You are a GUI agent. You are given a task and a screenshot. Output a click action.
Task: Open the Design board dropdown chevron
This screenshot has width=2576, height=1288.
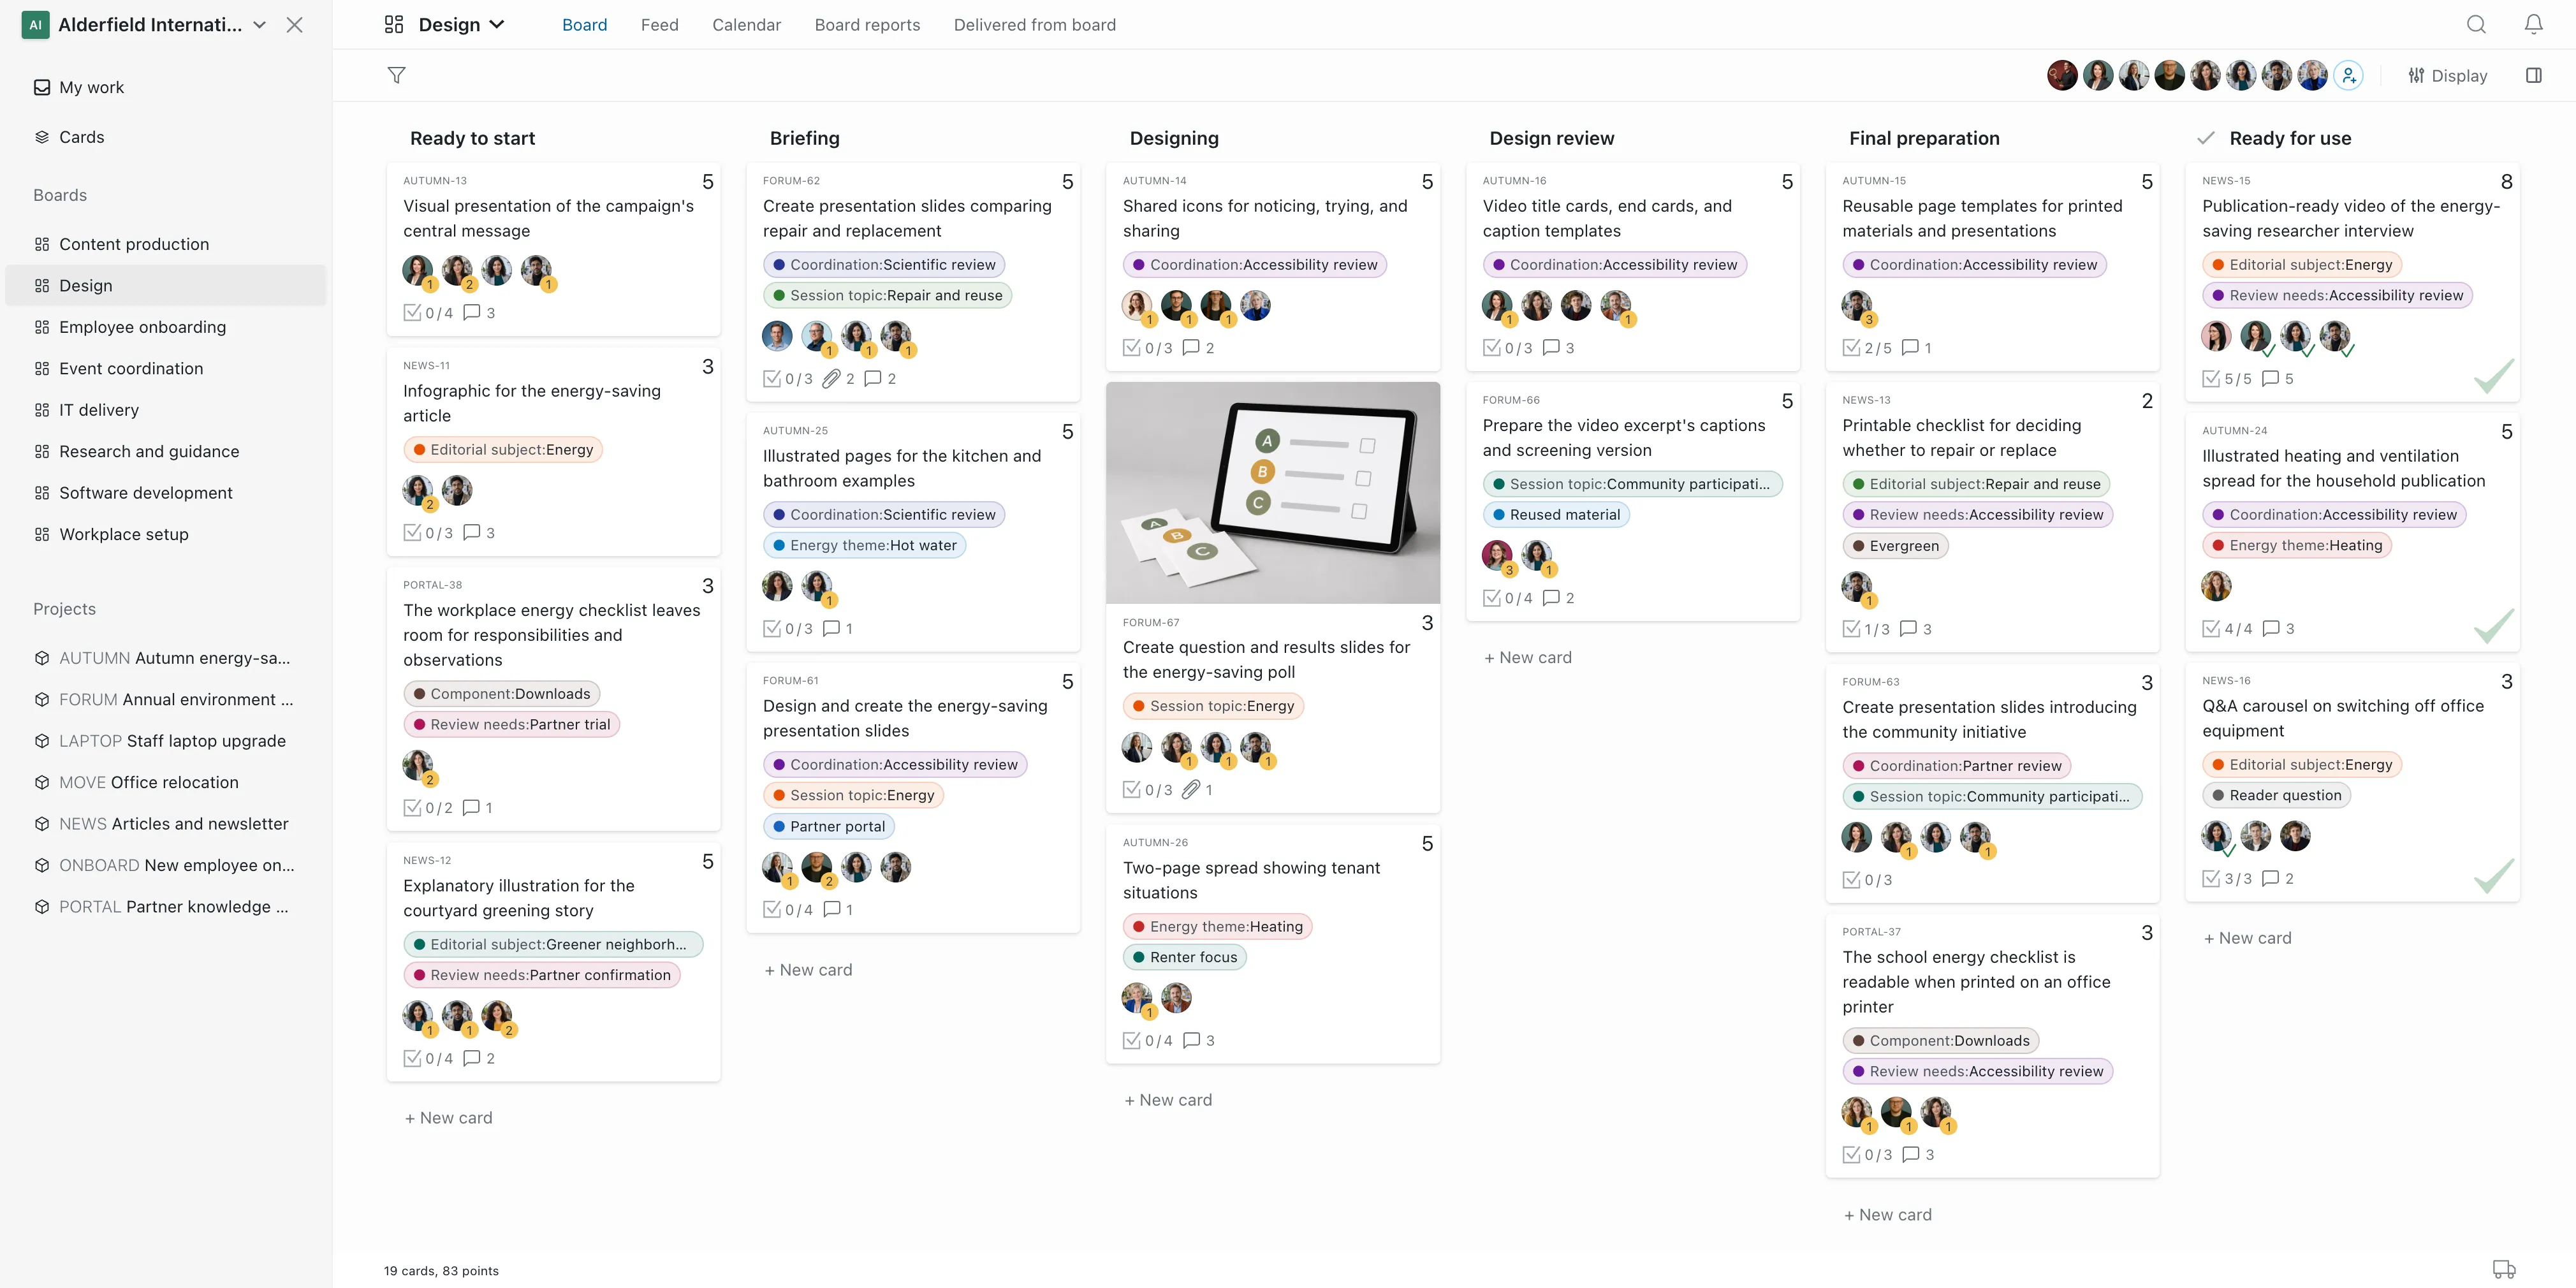click(x=496, y=24)
